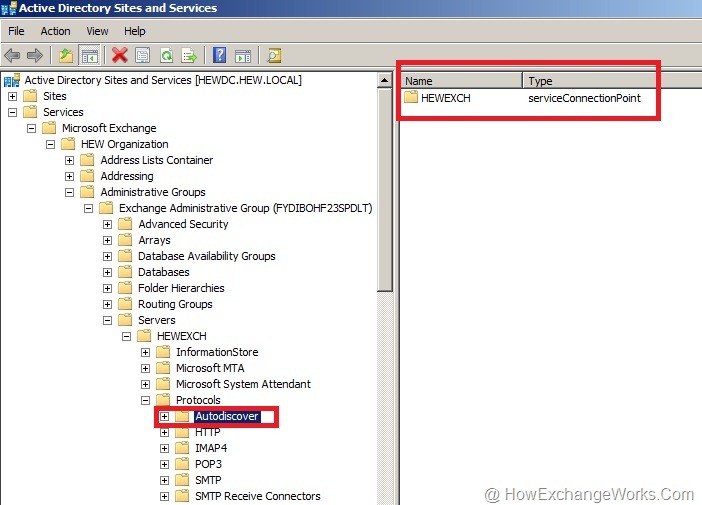Select SMTP Receive Connectors tree item

(x=257, y=496)
